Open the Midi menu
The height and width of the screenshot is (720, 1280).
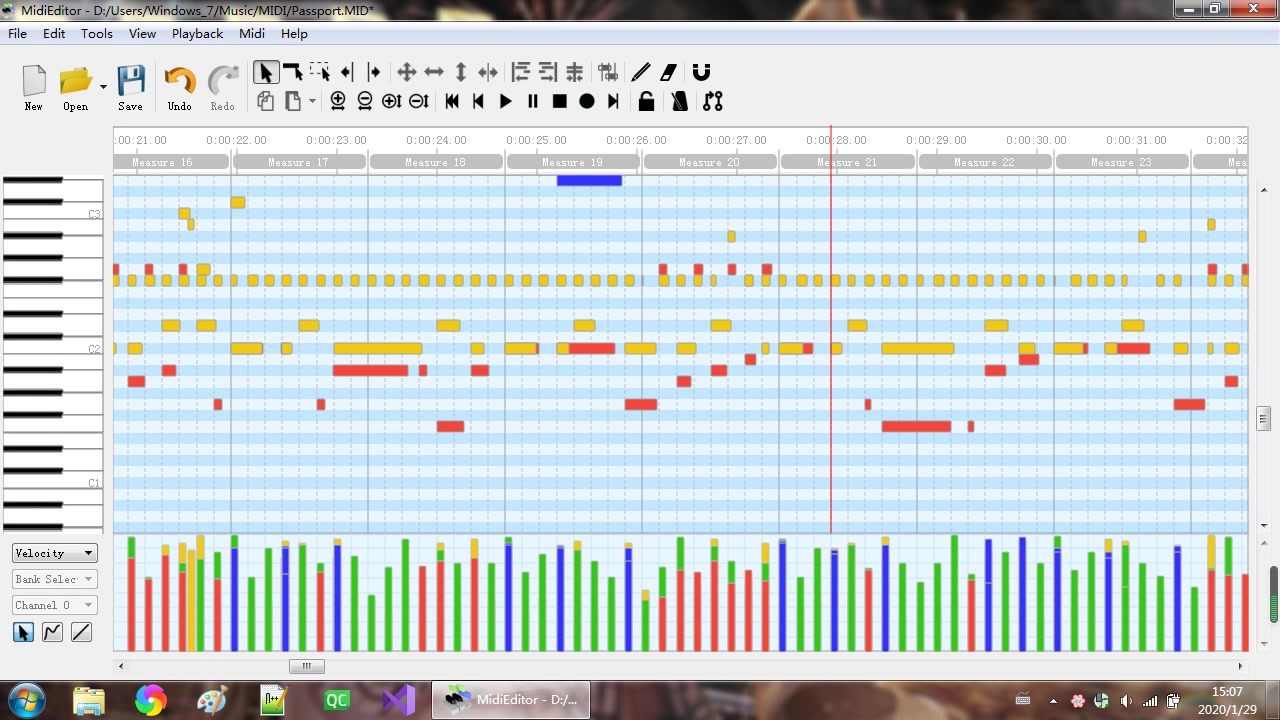tap(252, 33)
